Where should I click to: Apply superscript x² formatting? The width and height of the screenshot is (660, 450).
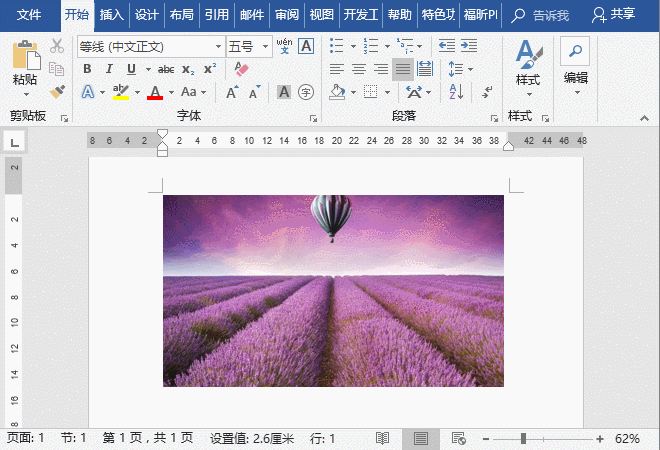tap(210, 69)
